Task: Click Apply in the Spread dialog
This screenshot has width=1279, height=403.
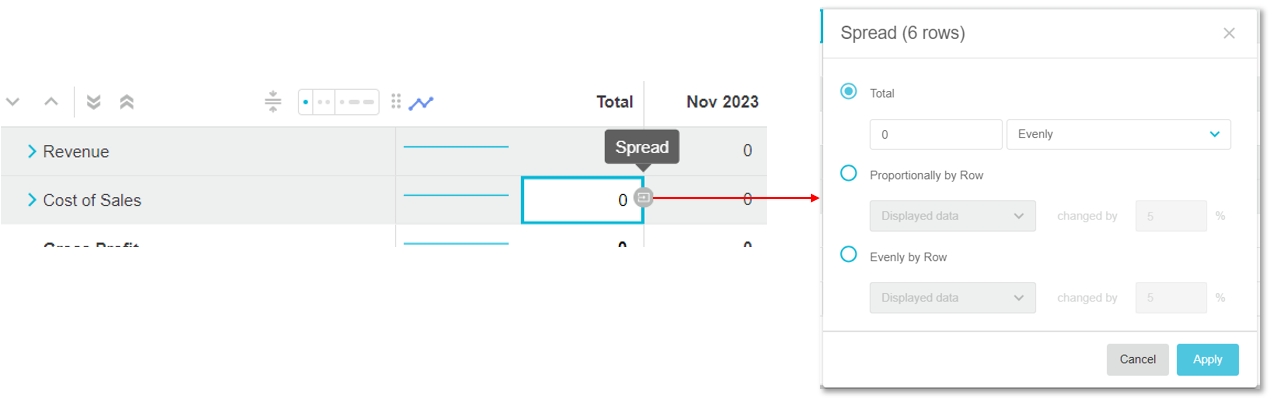Action: click(1207, 359)
